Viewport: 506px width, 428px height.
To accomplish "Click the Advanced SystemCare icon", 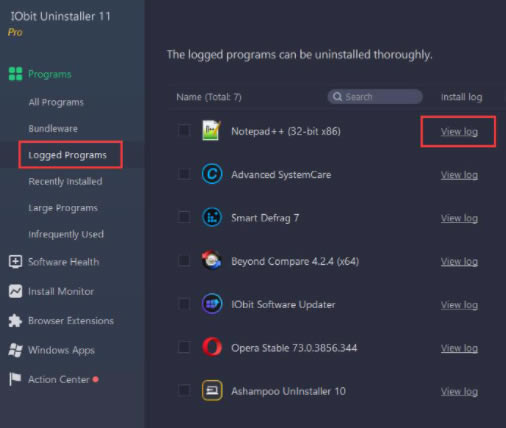I will 212,174.
